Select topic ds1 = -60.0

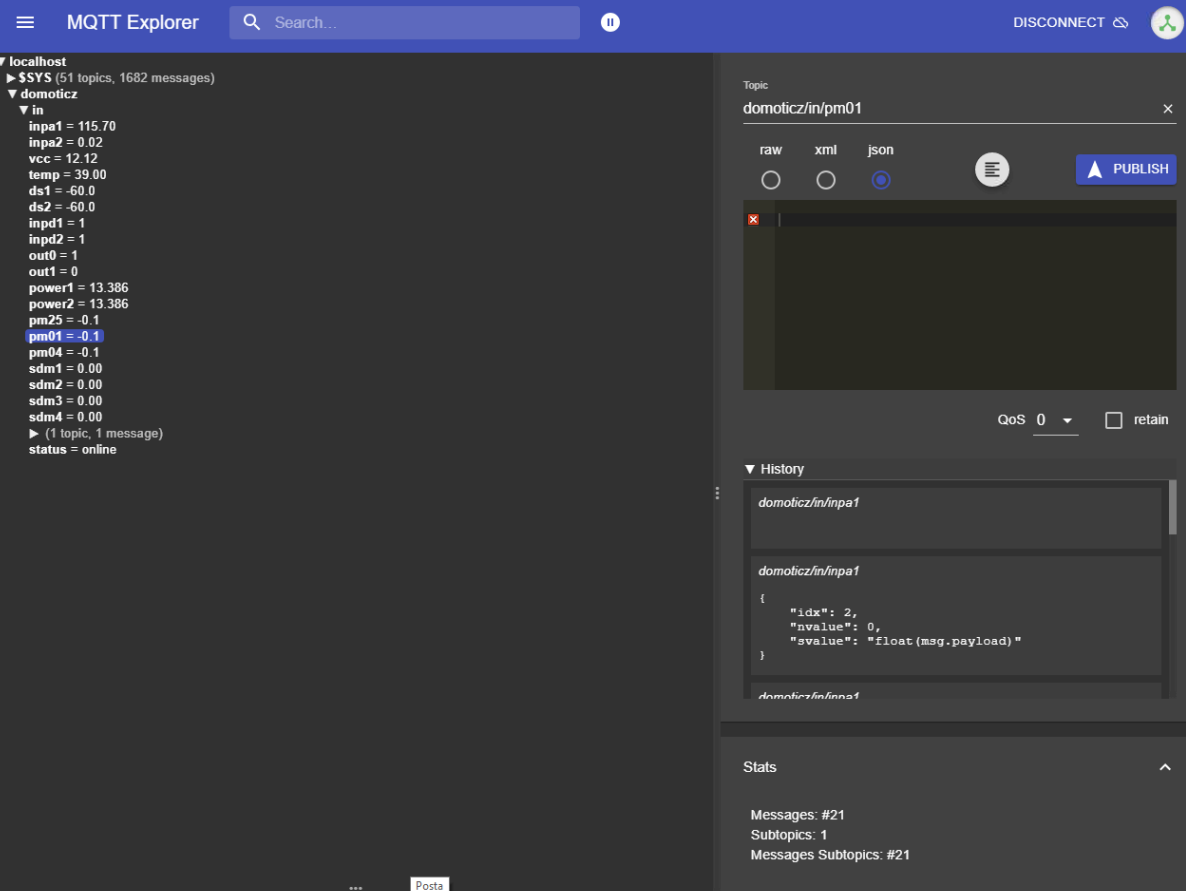click(x=62, y=191)
